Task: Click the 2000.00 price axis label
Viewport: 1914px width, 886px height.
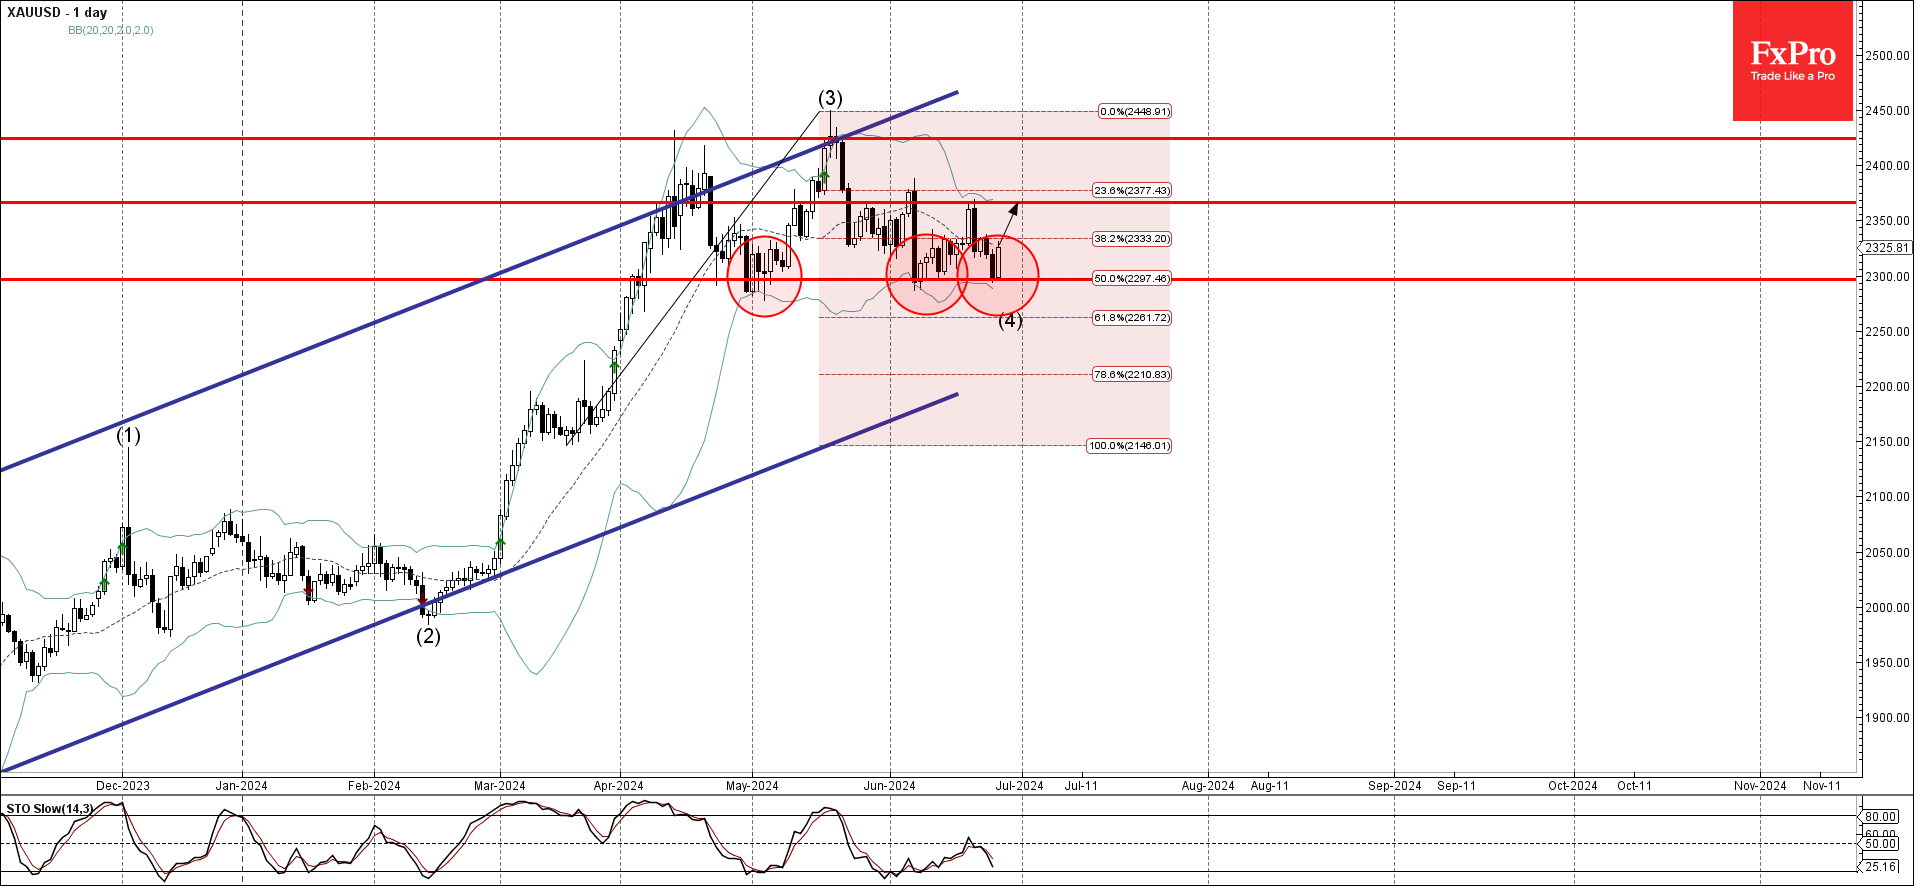Action: (x=1888, y=608)
